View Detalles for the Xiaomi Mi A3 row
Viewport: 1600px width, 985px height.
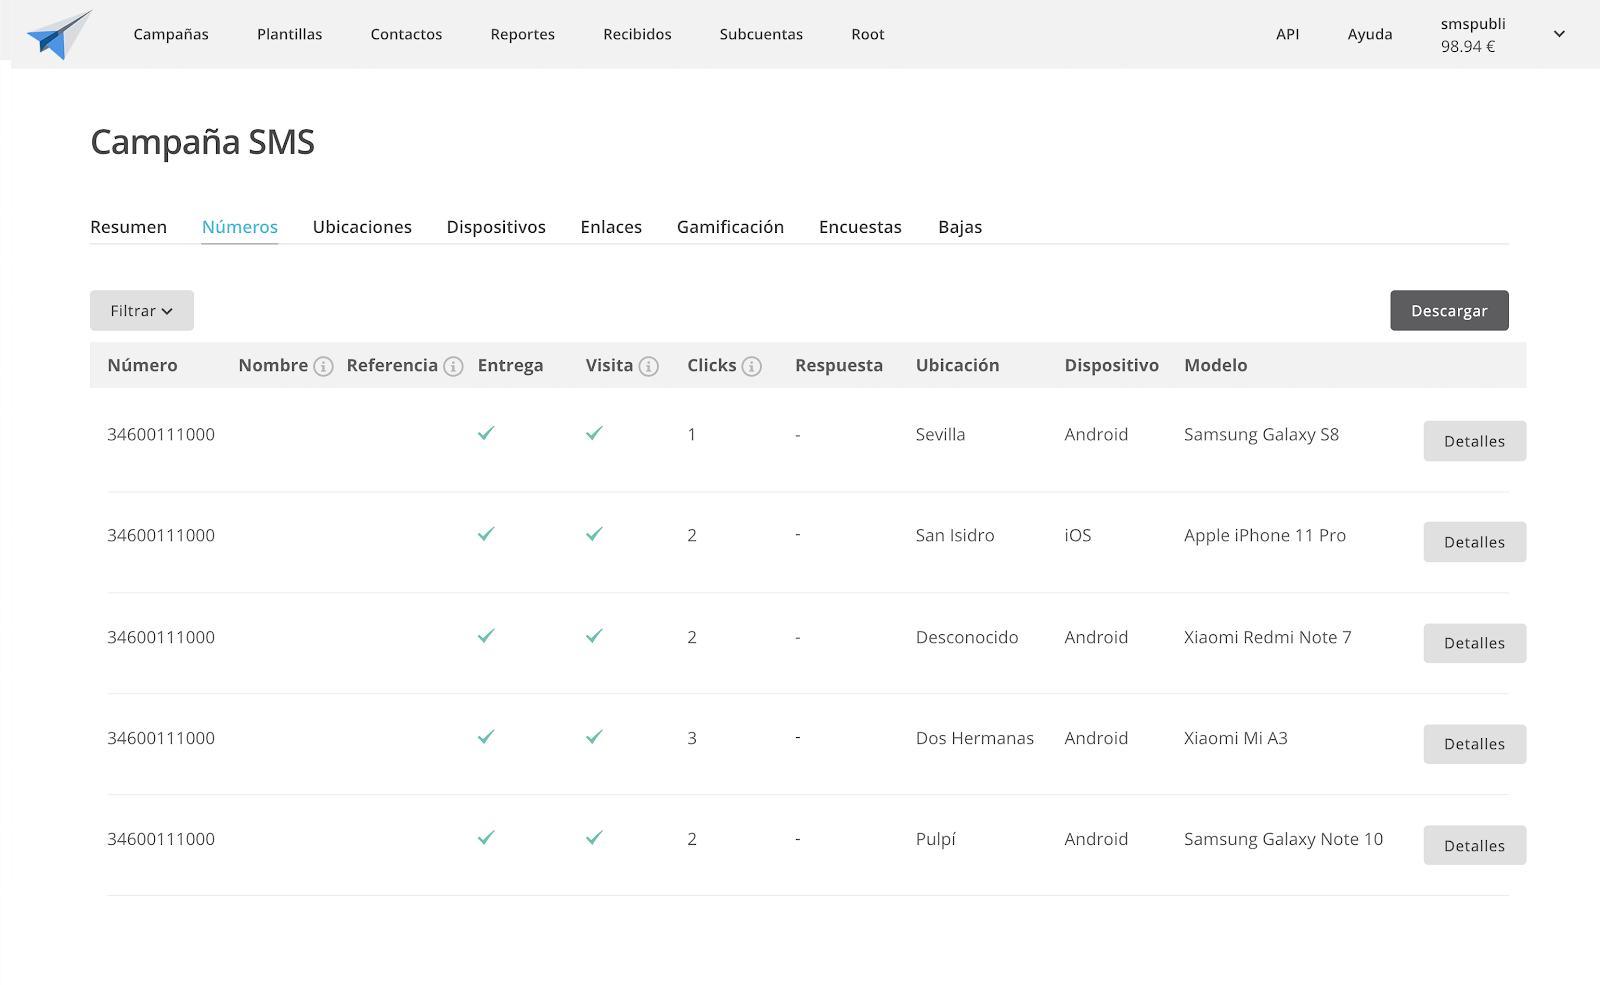[x=1474, y=744]
